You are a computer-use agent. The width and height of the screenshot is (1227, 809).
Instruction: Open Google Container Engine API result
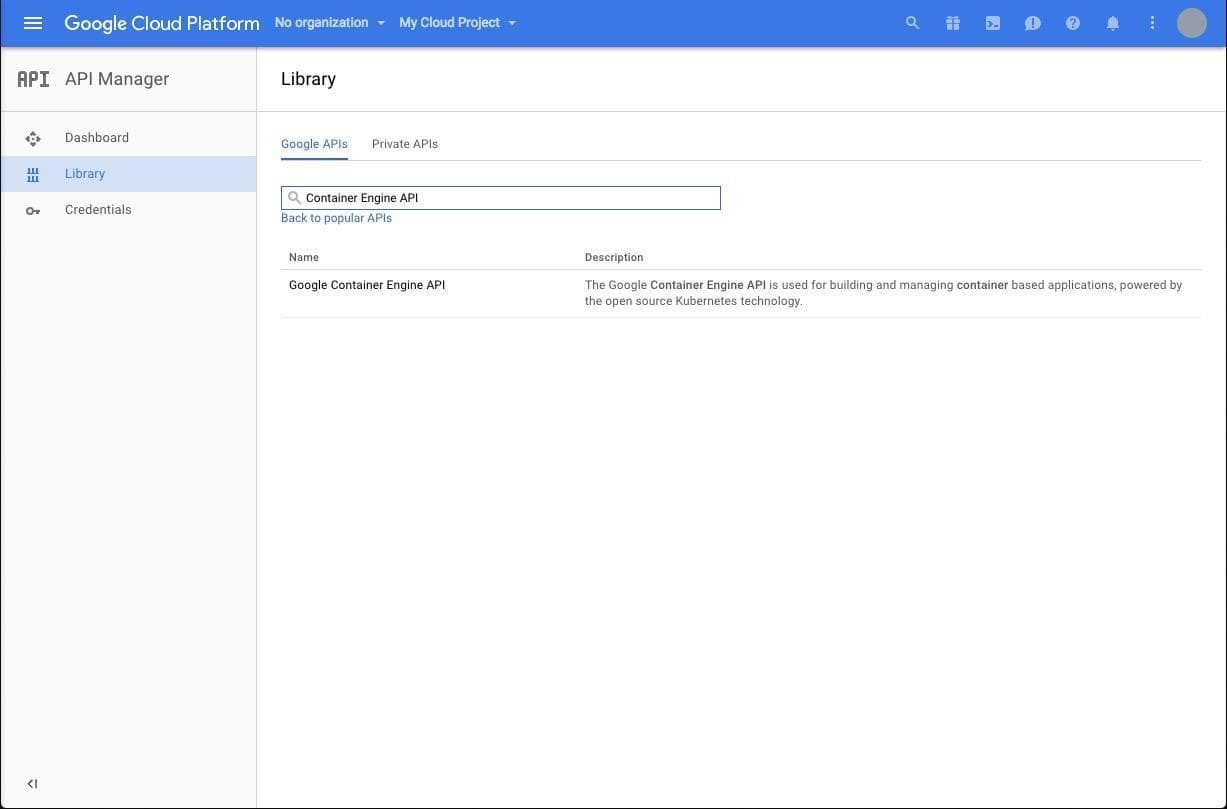pos(367,285)
